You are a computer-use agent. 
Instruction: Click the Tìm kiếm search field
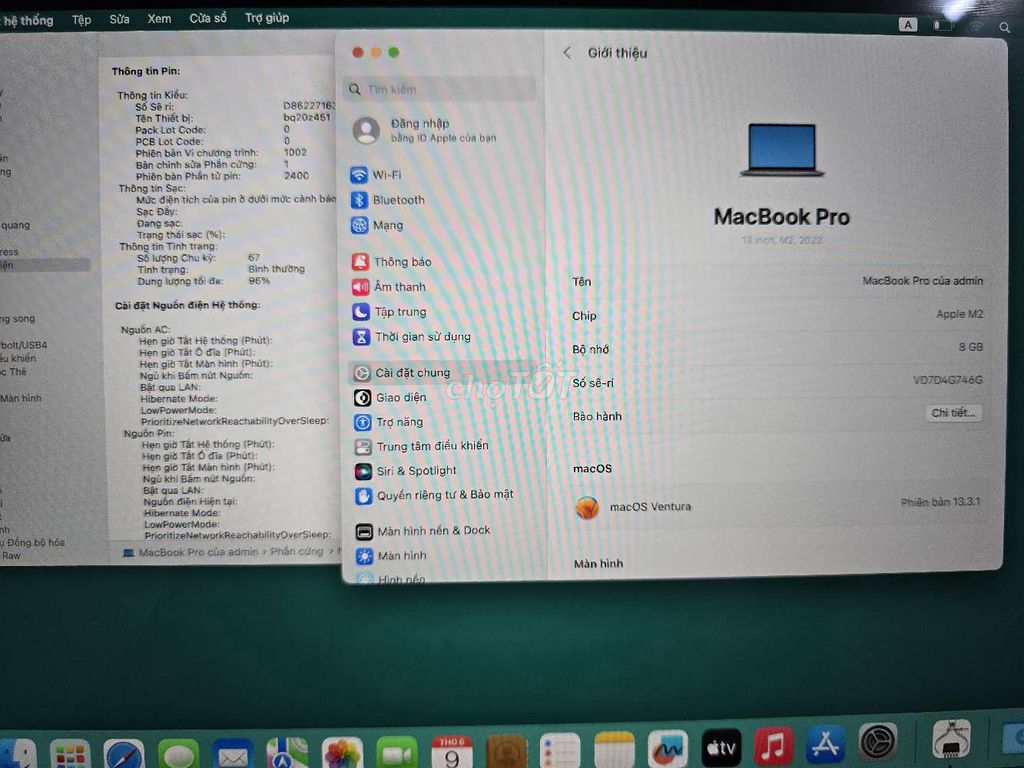point(439,89)
